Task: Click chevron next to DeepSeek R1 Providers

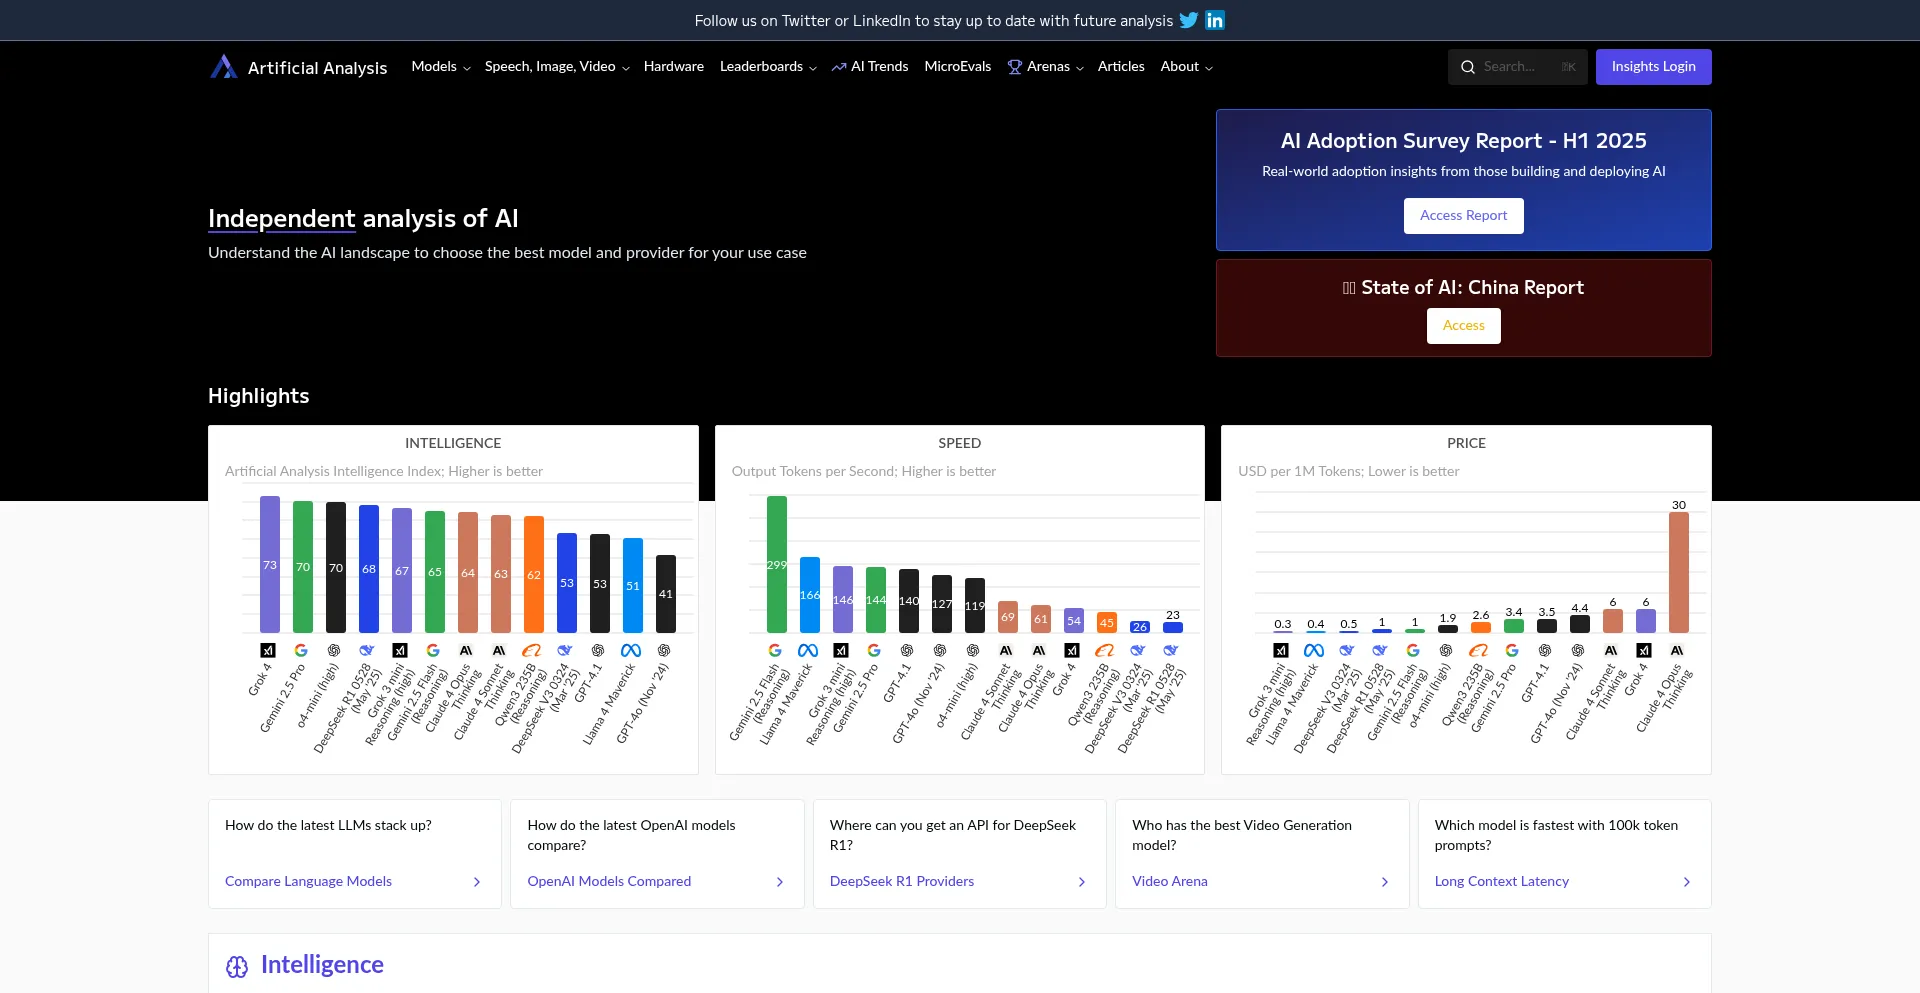Action: point(1082,882)
